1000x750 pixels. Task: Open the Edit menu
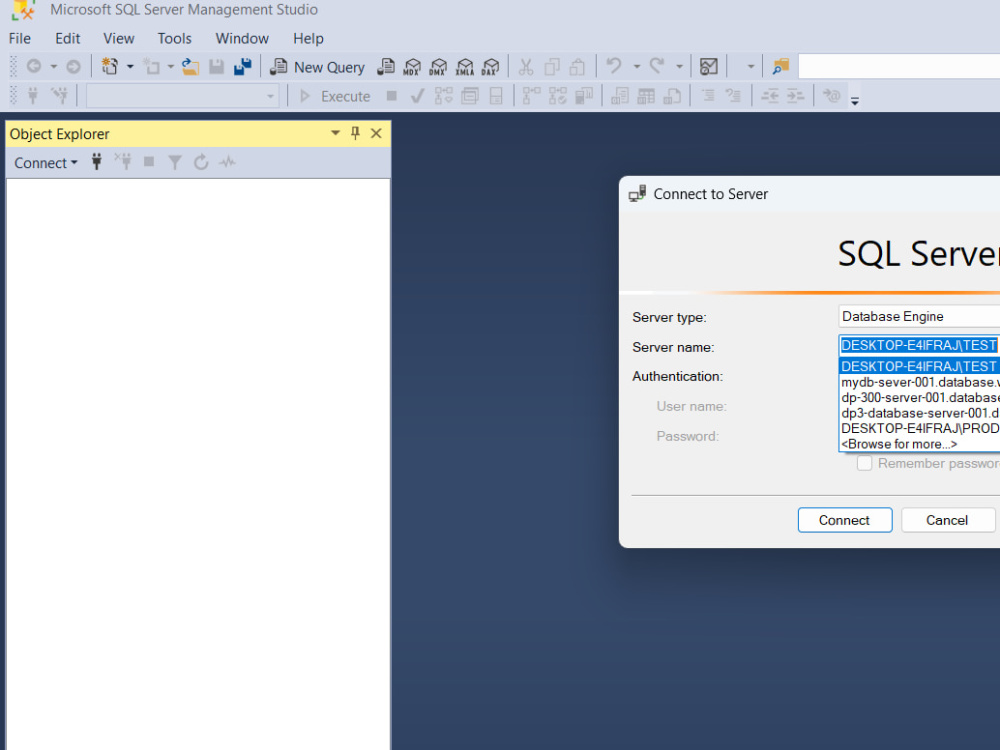point(68,38)
